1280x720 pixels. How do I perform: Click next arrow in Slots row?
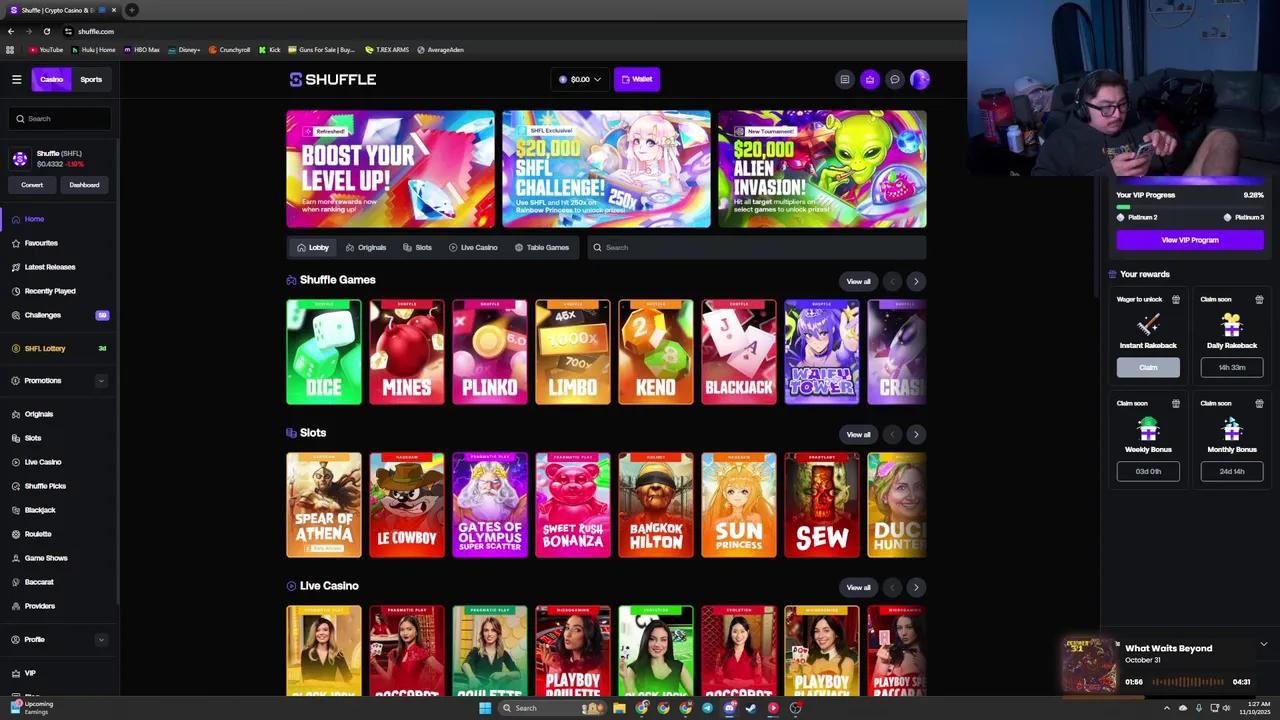pos(916,435)
